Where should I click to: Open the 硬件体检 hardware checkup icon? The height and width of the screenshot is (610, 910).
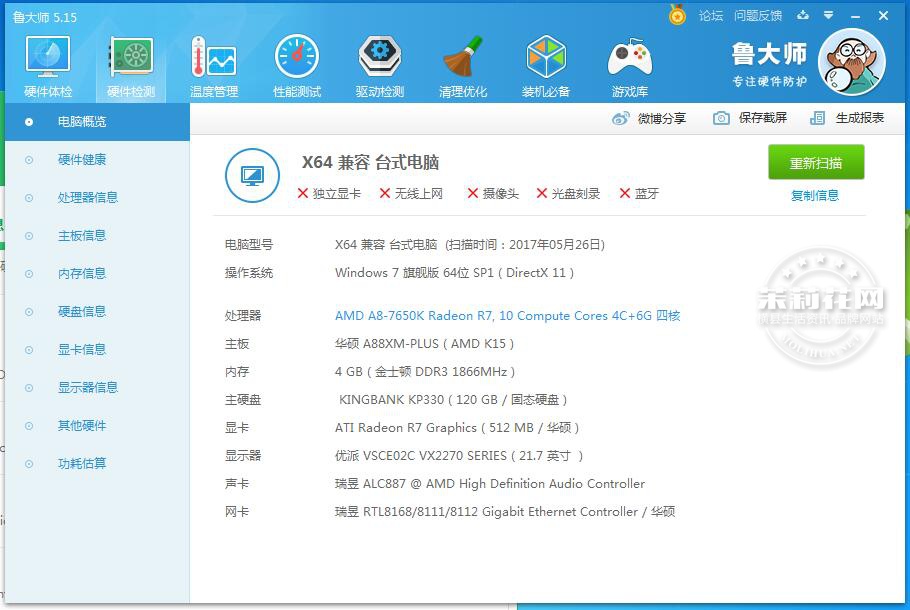point(48,66)
